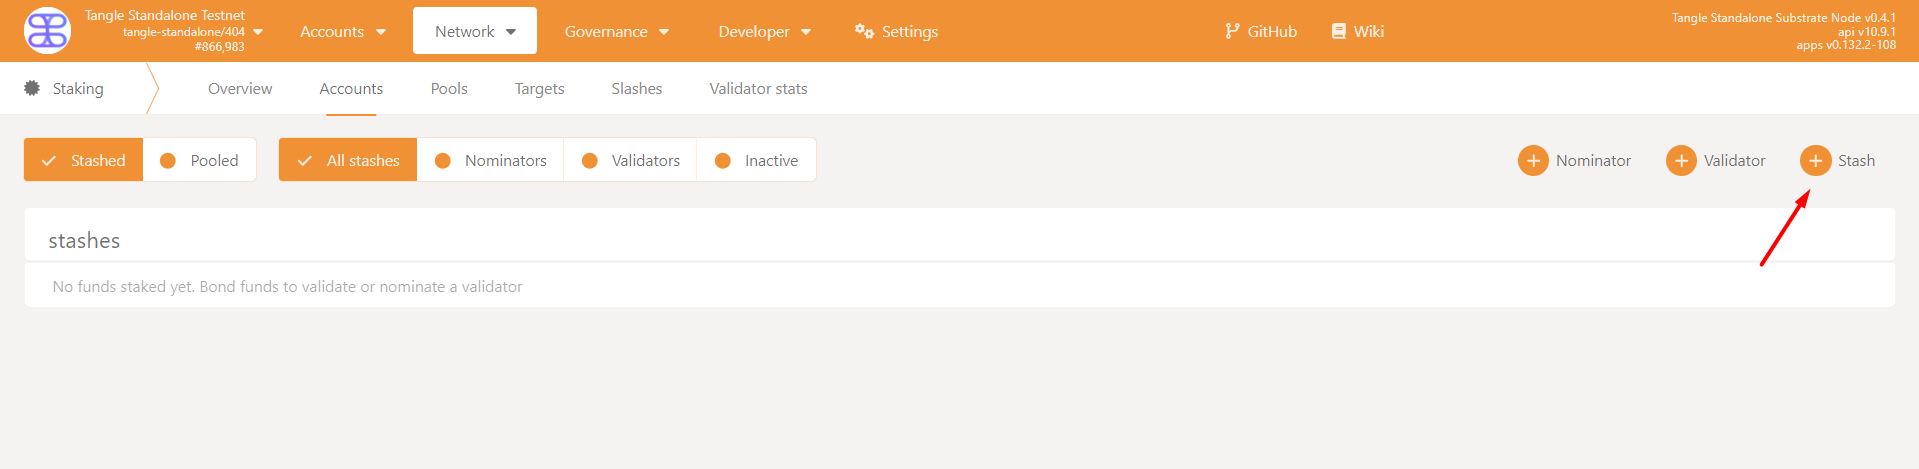Click the Tangle network logo icon
The height and width of the screenshot is (469, 1919).
[x=47, y=31]
